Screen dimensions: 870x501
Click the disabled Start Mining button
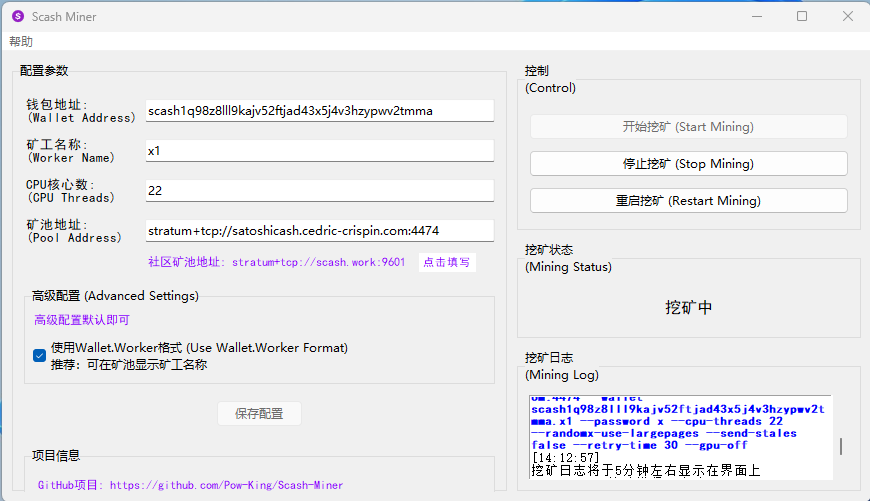[x=689, y=127]
